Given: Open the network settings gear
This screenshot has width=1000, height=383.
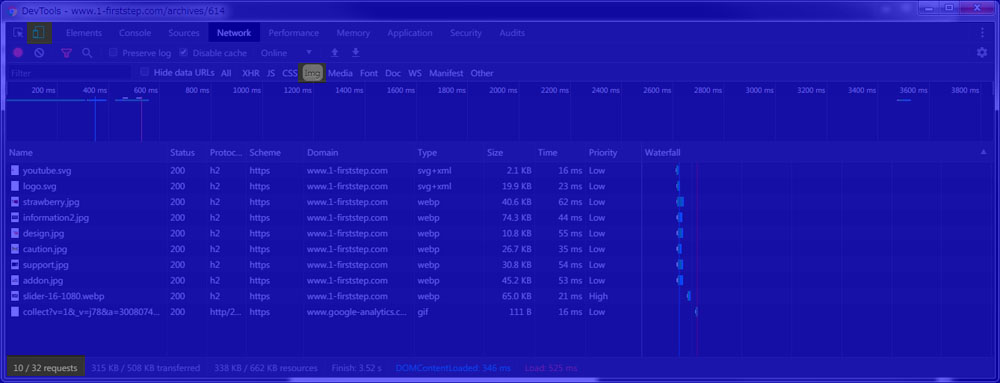Looking at the screenshot, I should [982, 53].
